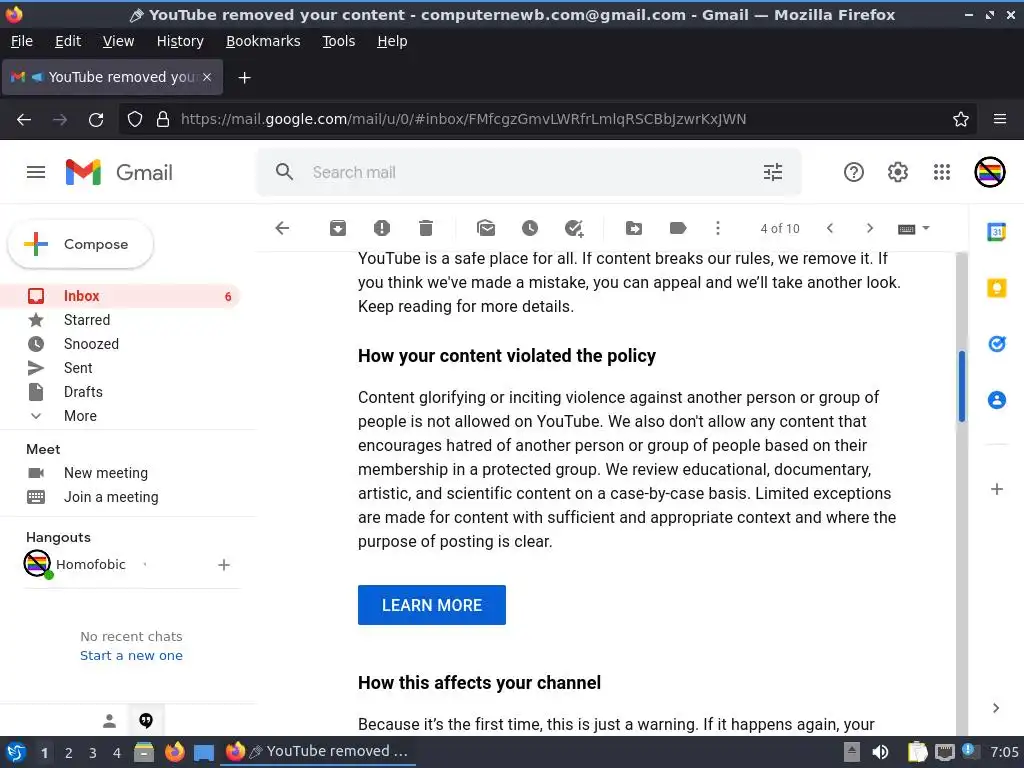Hide side panel chevron
The image size is (1024, 768).
click(x=996, y=708)
